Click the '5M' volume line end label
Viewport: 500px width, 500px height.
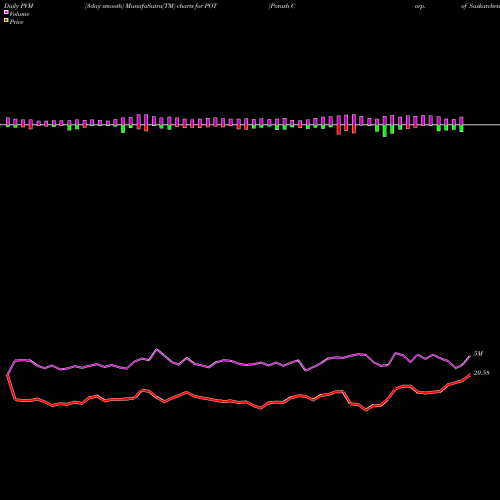click(478, 354)
